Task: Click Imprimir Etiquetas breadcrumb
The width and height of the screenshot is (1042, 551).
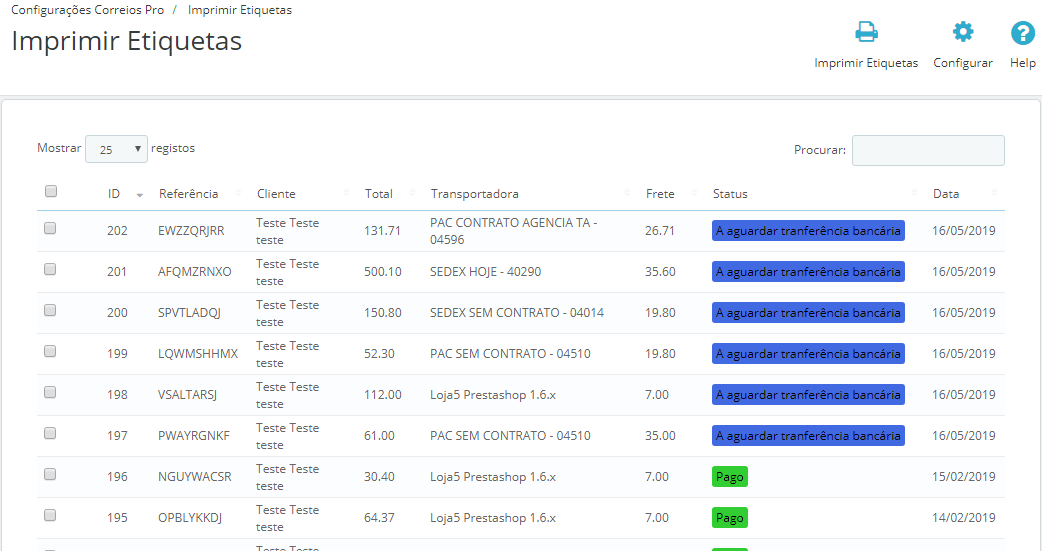Action: click(240, 10)
